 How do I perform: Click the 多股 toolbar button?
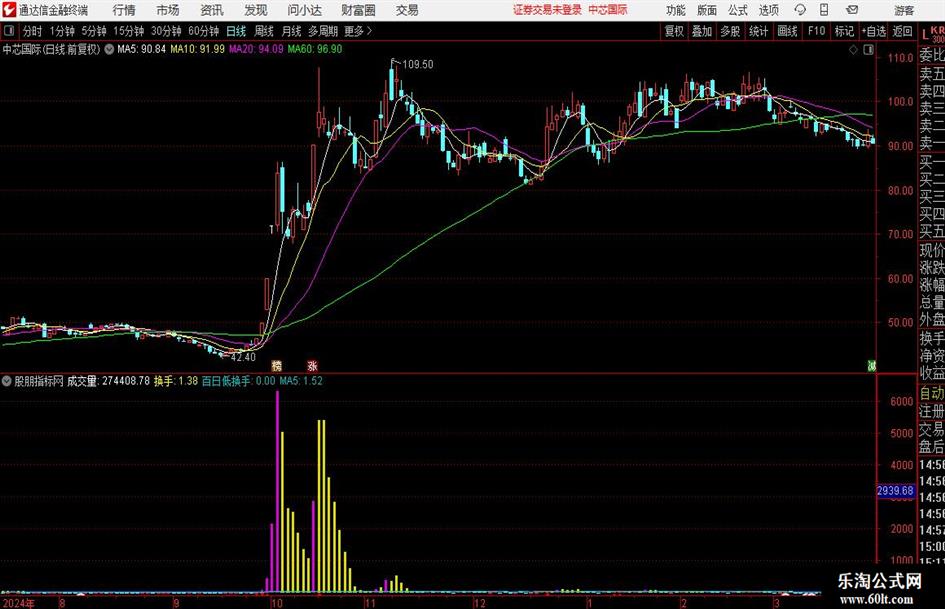(730, 31)
